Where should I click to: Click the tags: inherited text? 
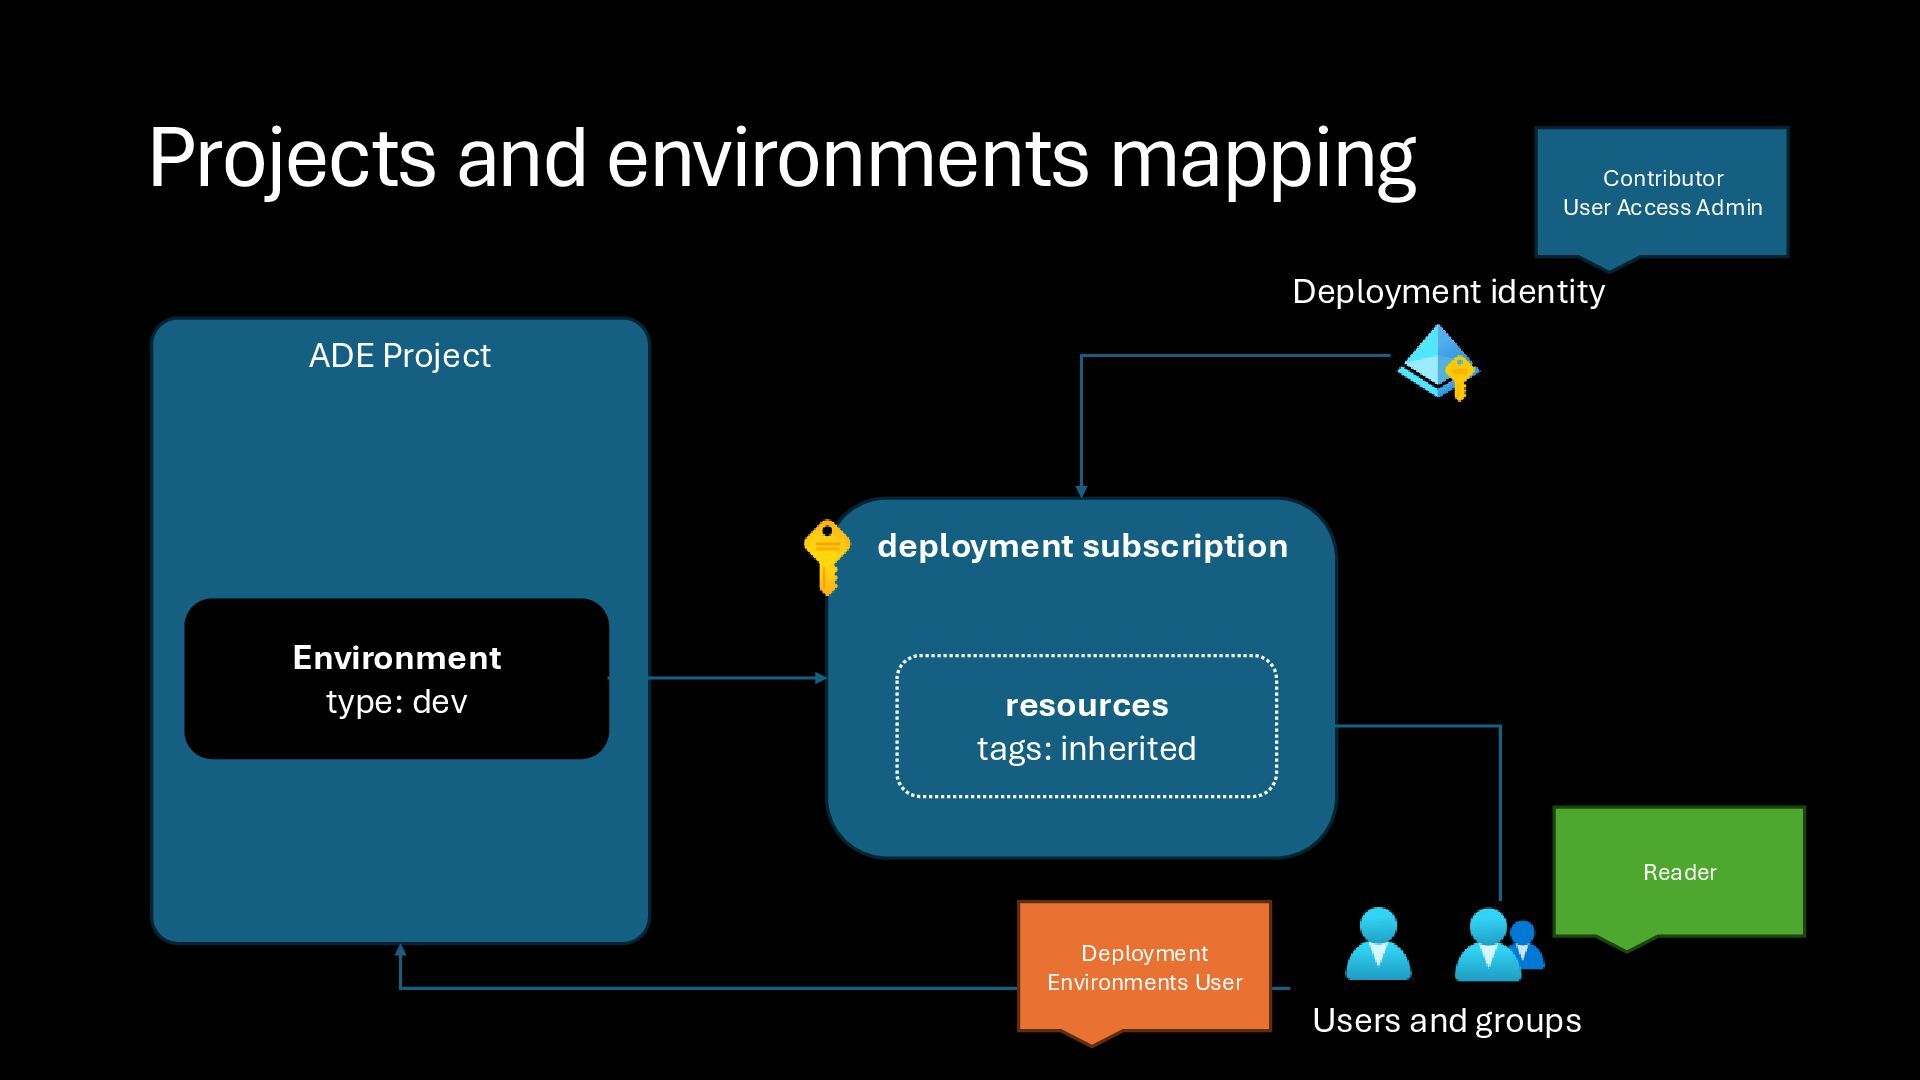tap(1086, 749)
